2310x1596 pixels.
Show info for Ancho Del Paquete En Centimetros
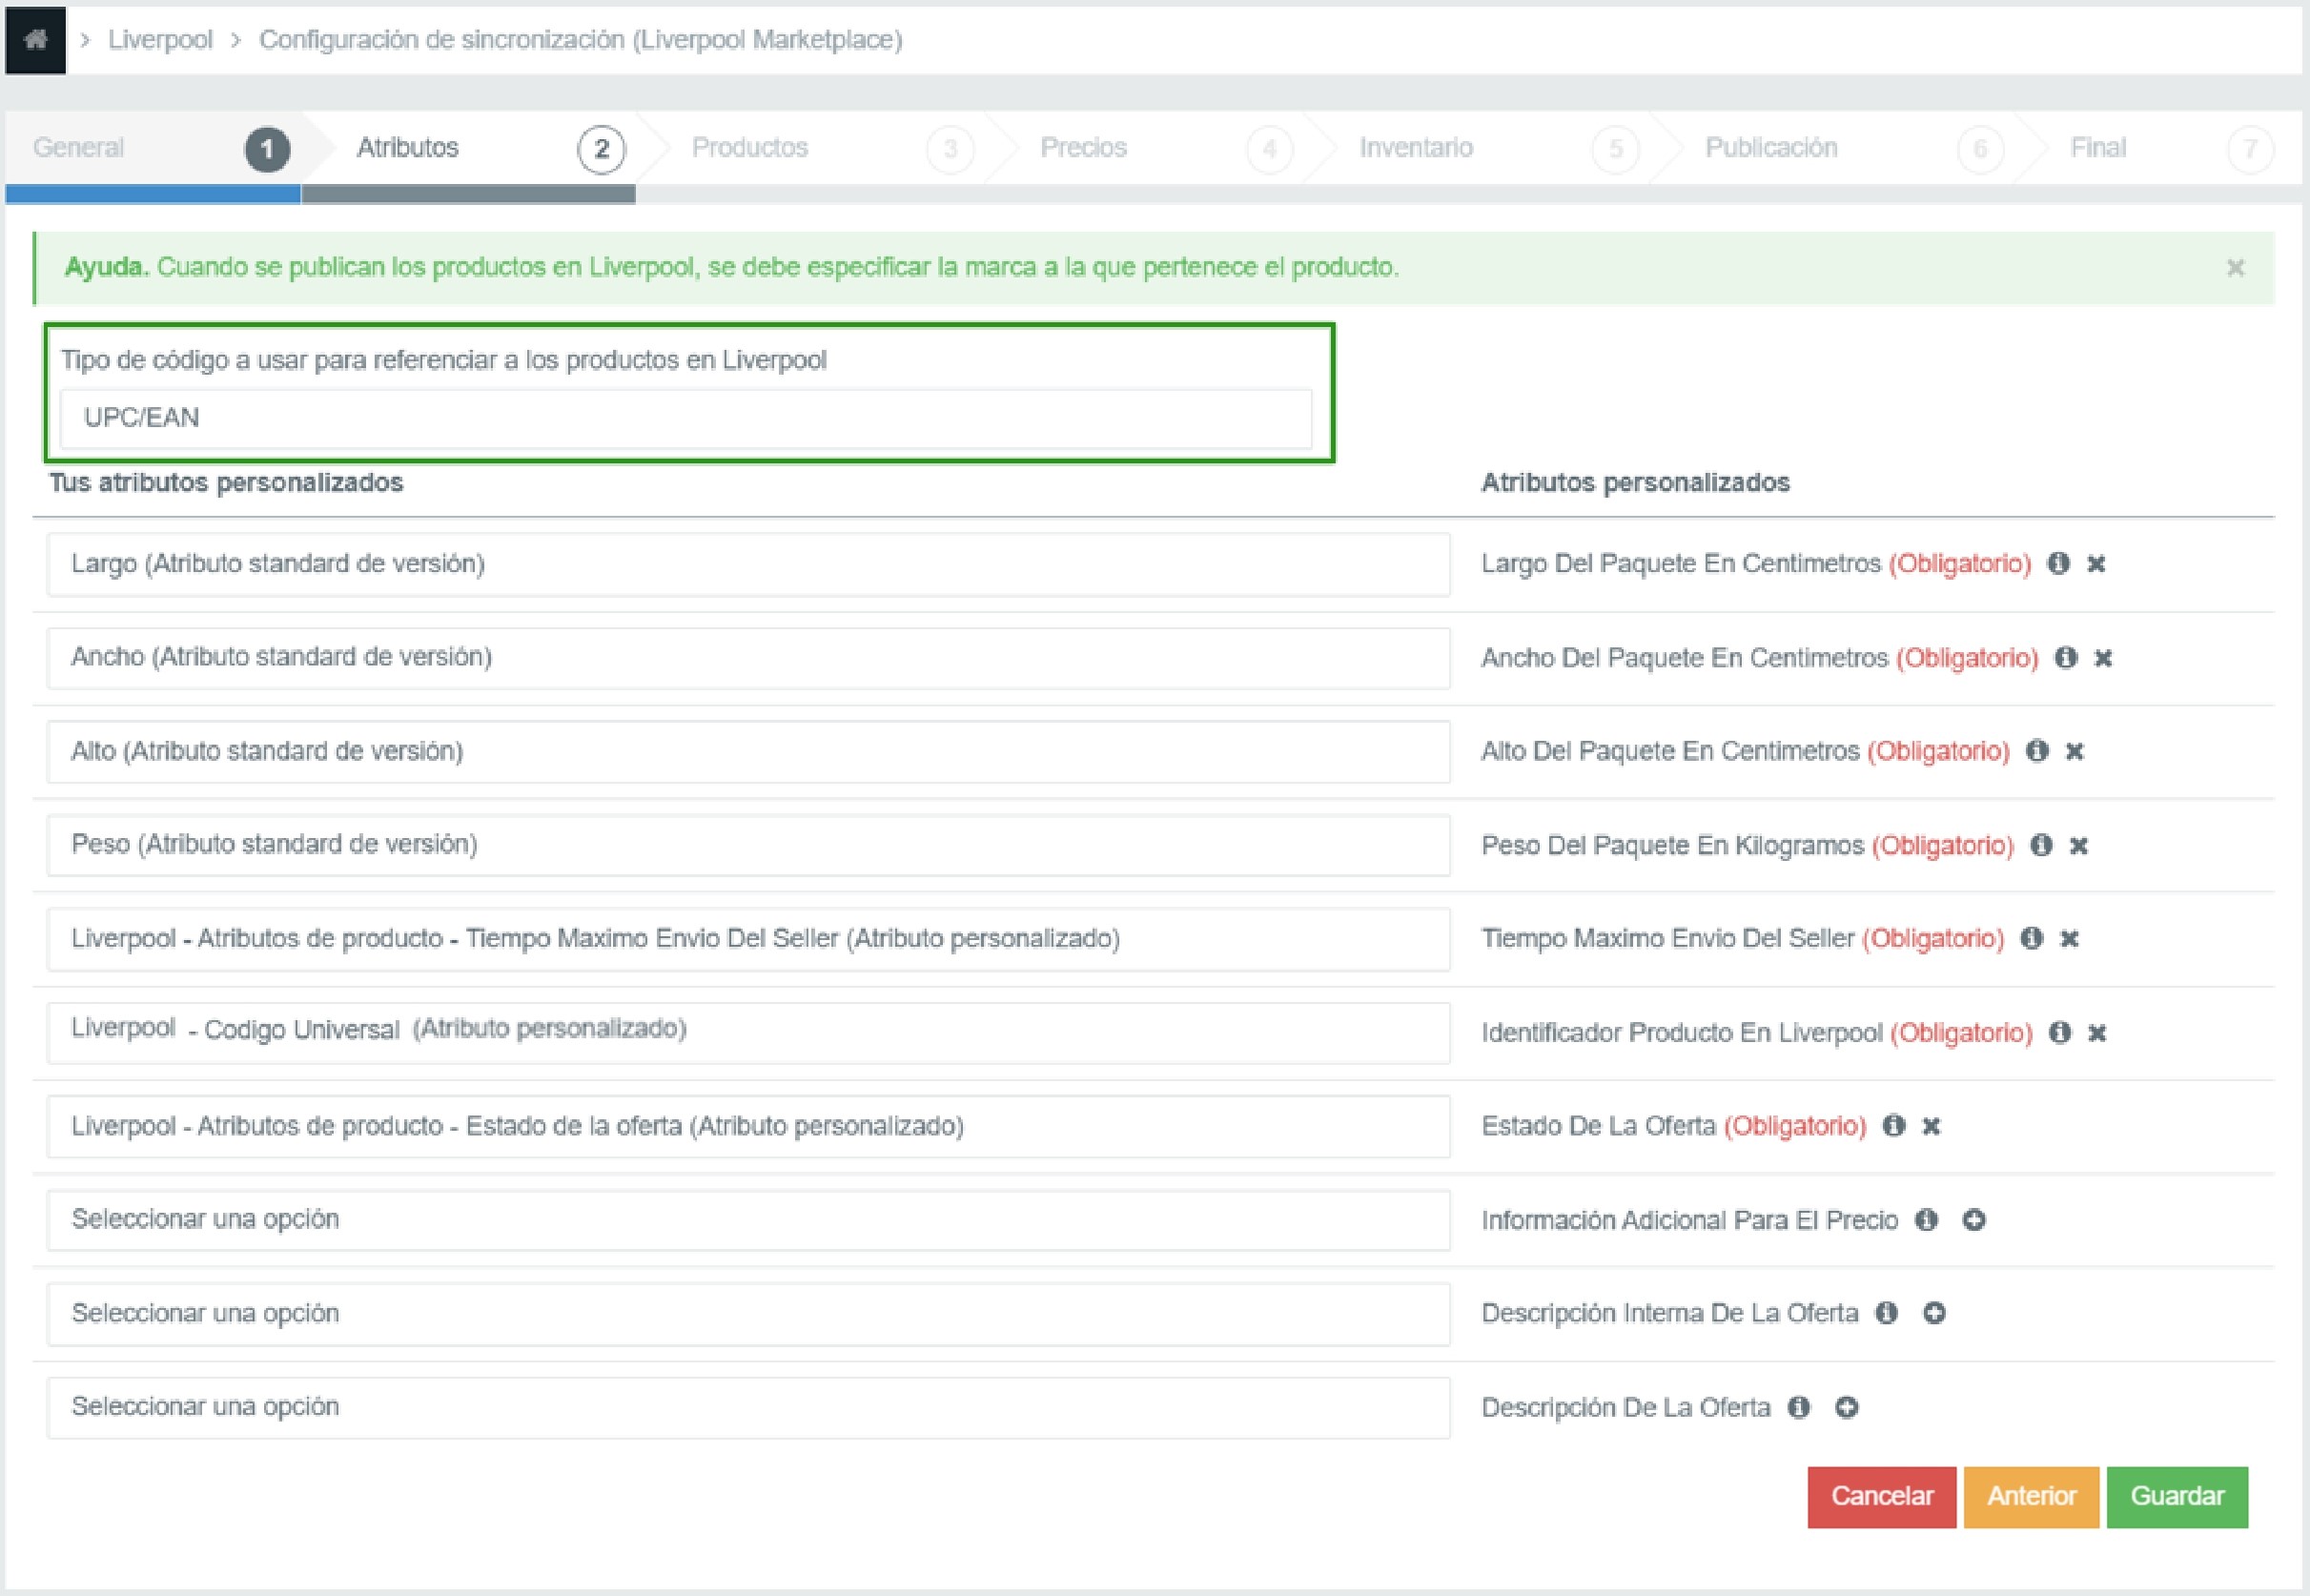(x=2066, y=657)
